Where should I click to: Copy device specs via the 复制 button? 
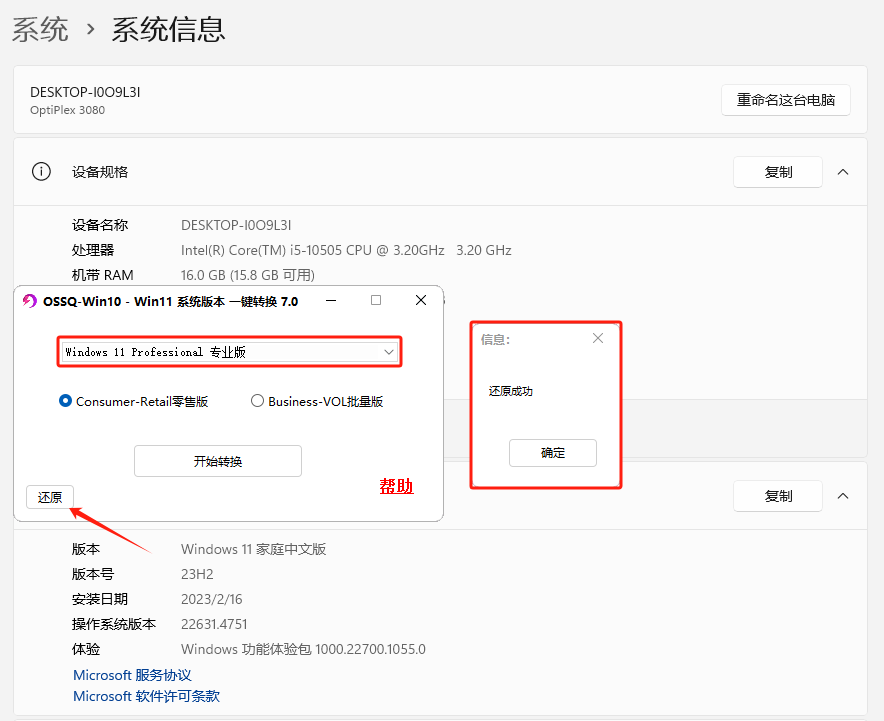[x=777, y=171]
